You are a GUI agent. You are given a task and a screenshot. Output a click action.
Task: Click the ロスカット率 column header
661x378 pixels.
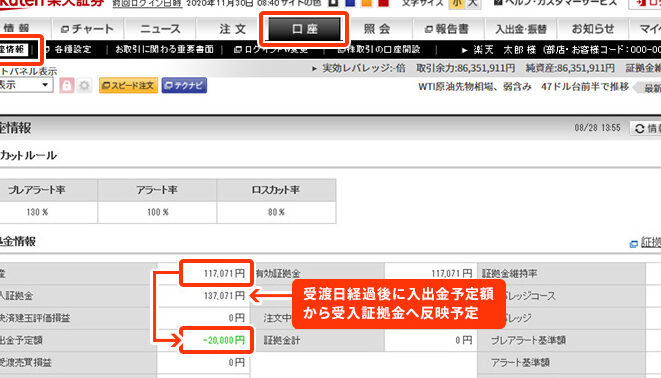click(x=276, y=190)
